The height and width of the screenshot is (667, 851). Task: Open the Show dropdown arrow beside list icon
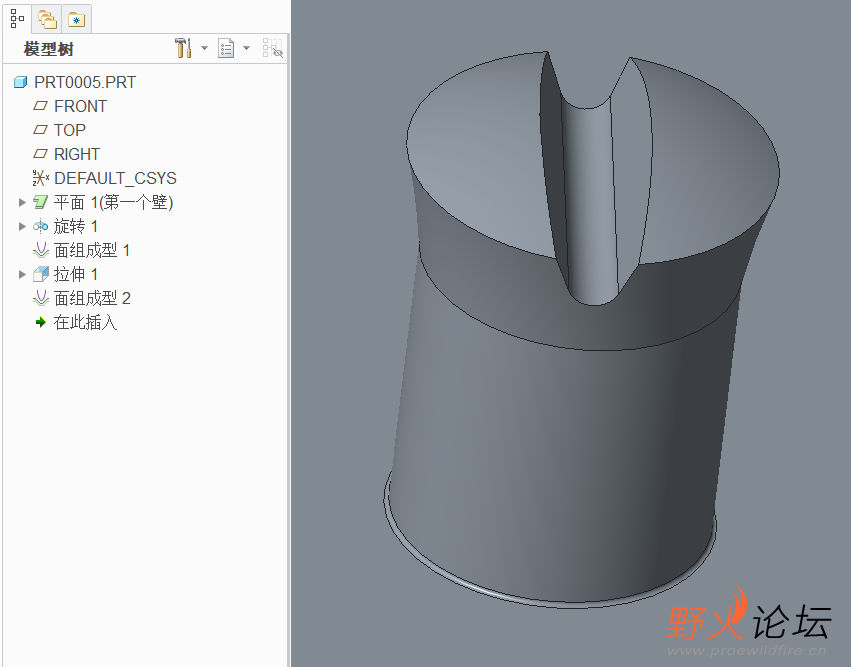pyautogui.click(x=246, y=48)
